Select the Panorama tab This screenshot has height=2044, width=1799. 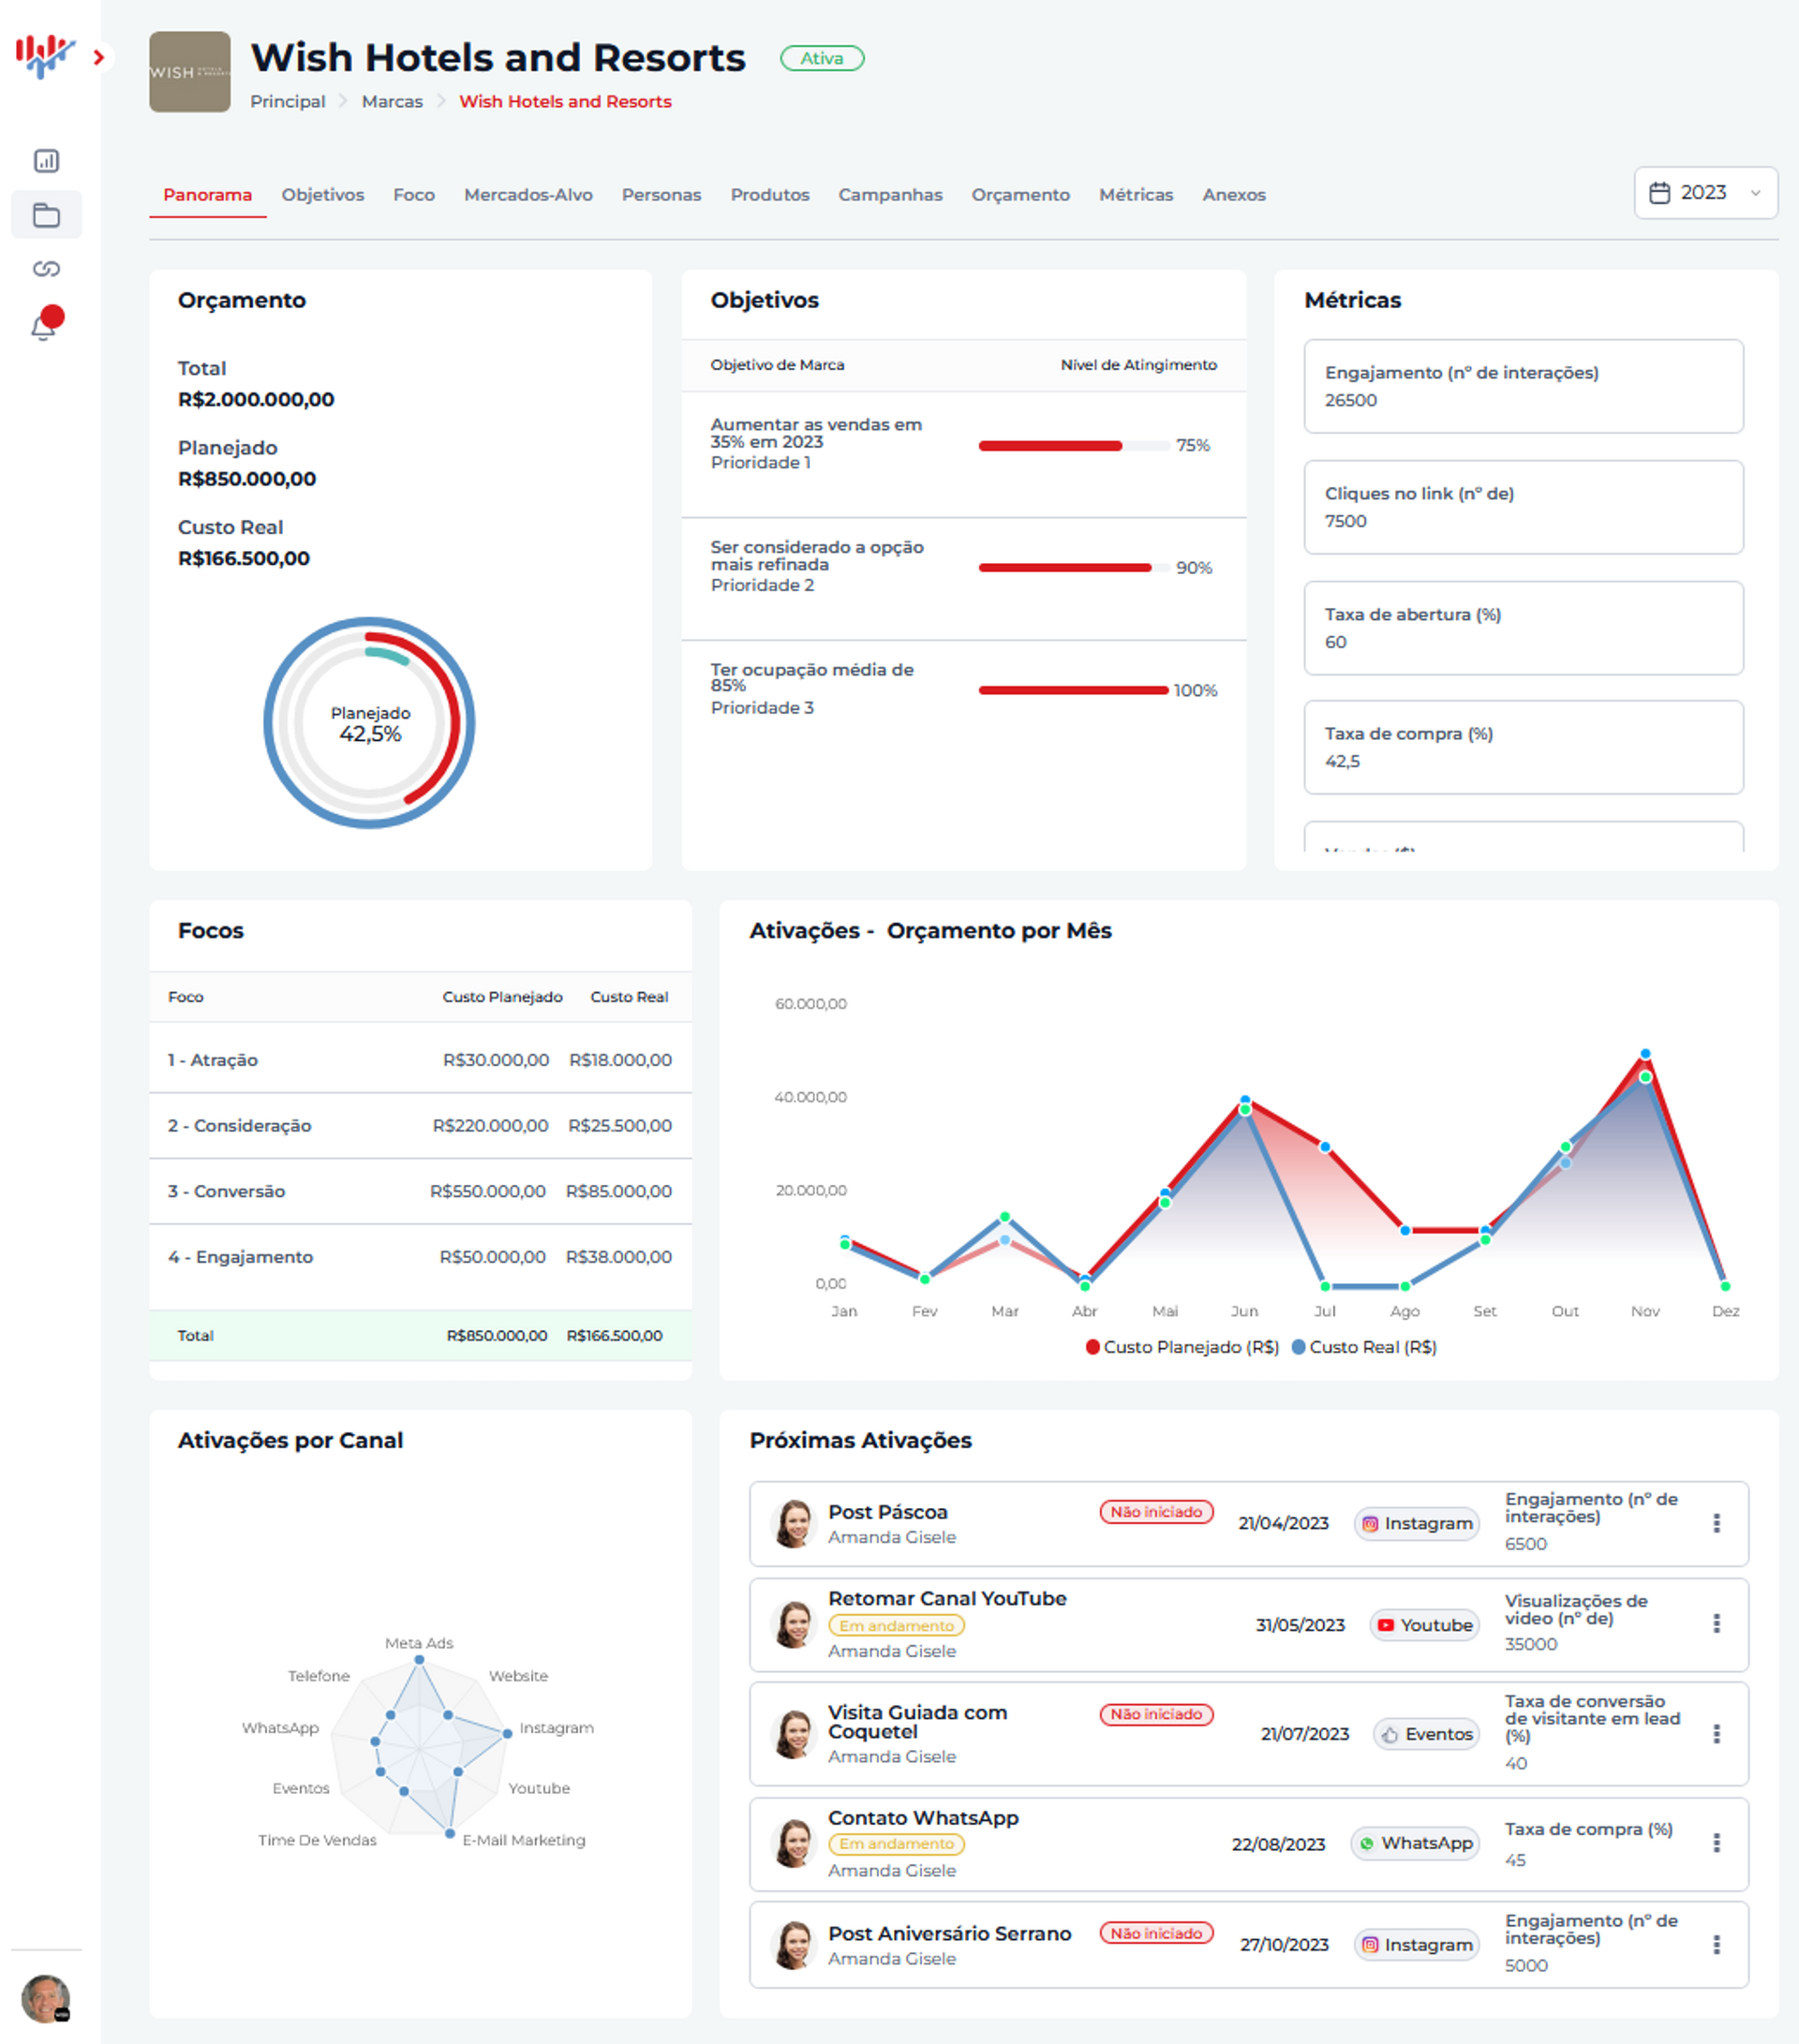208,195
